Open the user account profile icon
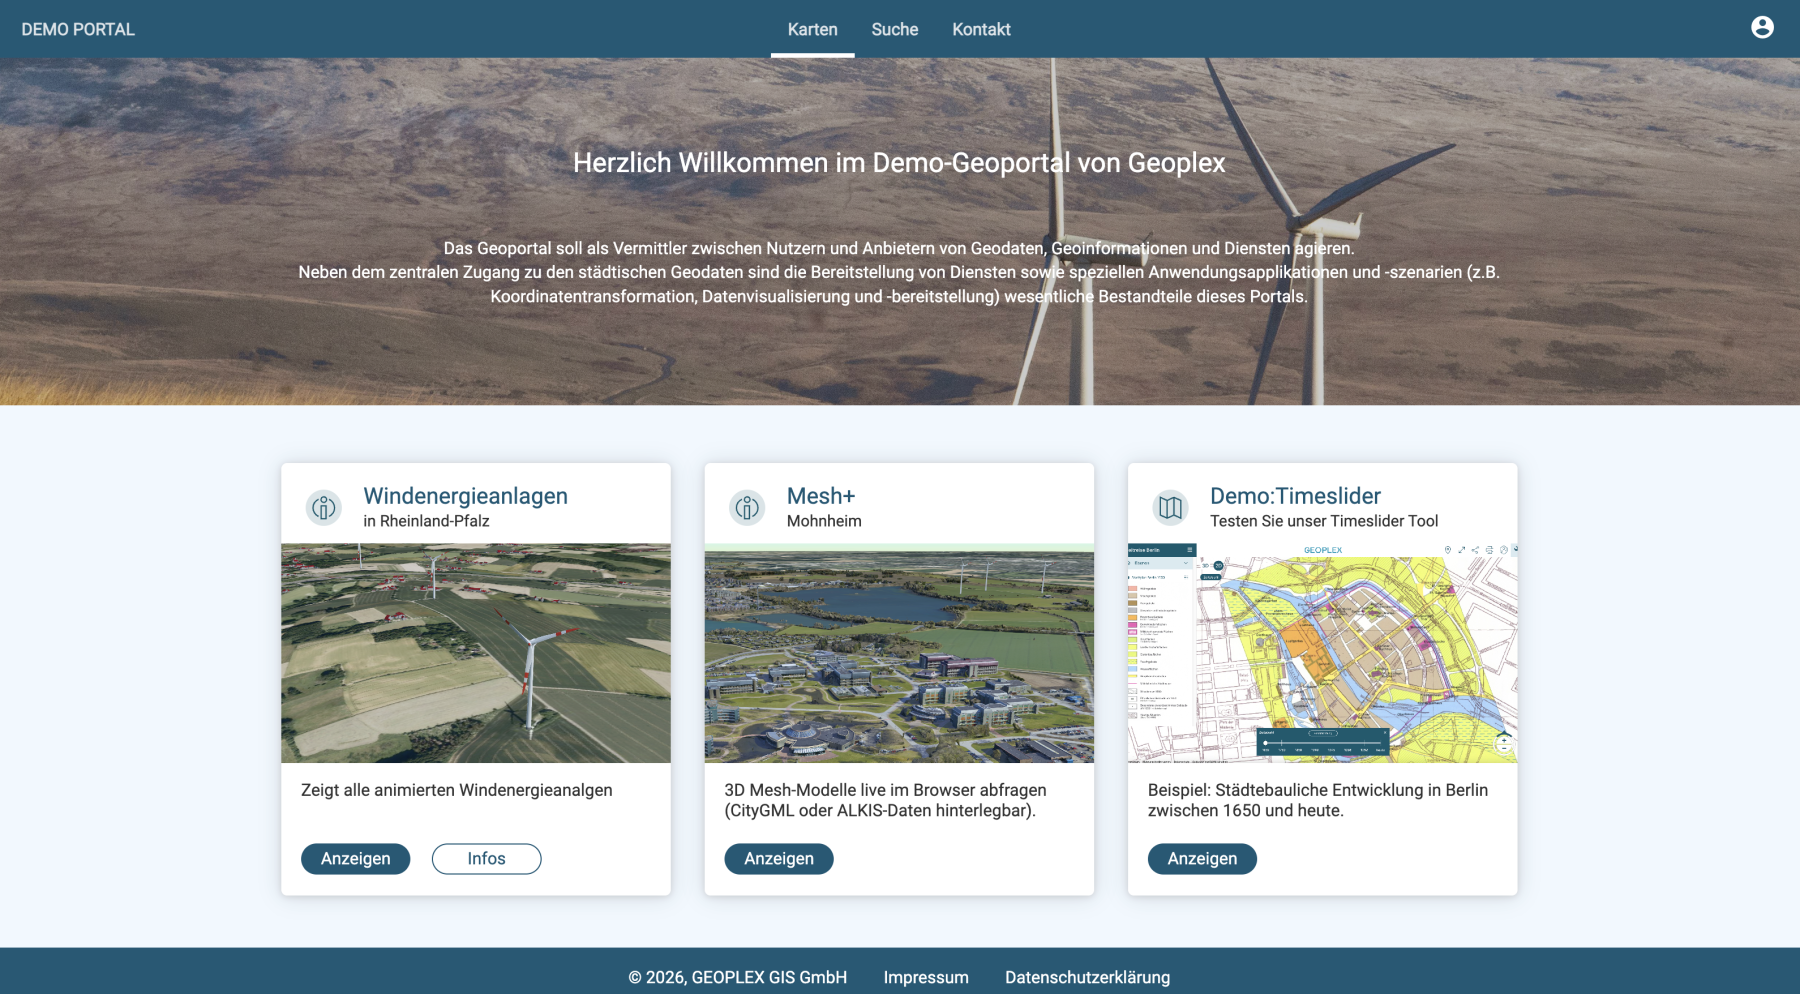Image resolution: width=1800 pixels, height=994 pixels. tap(1762, 28)
